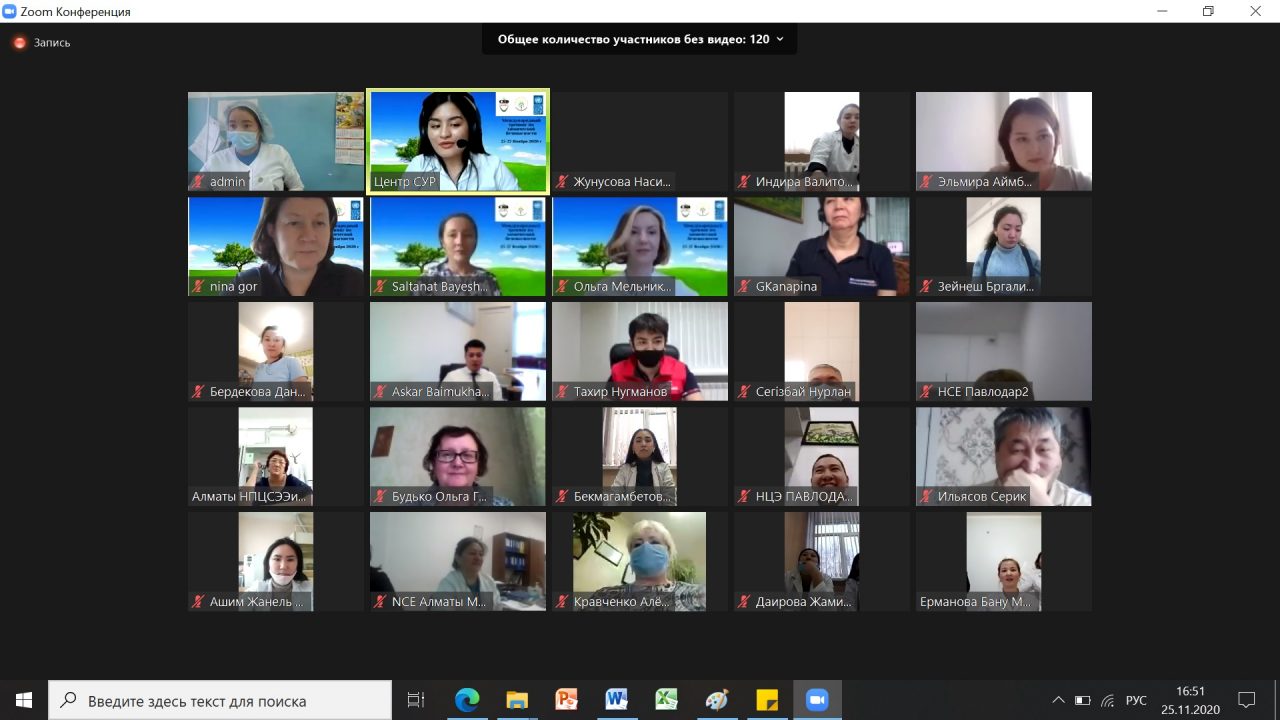Click the Windows search input field

(220, 700)
